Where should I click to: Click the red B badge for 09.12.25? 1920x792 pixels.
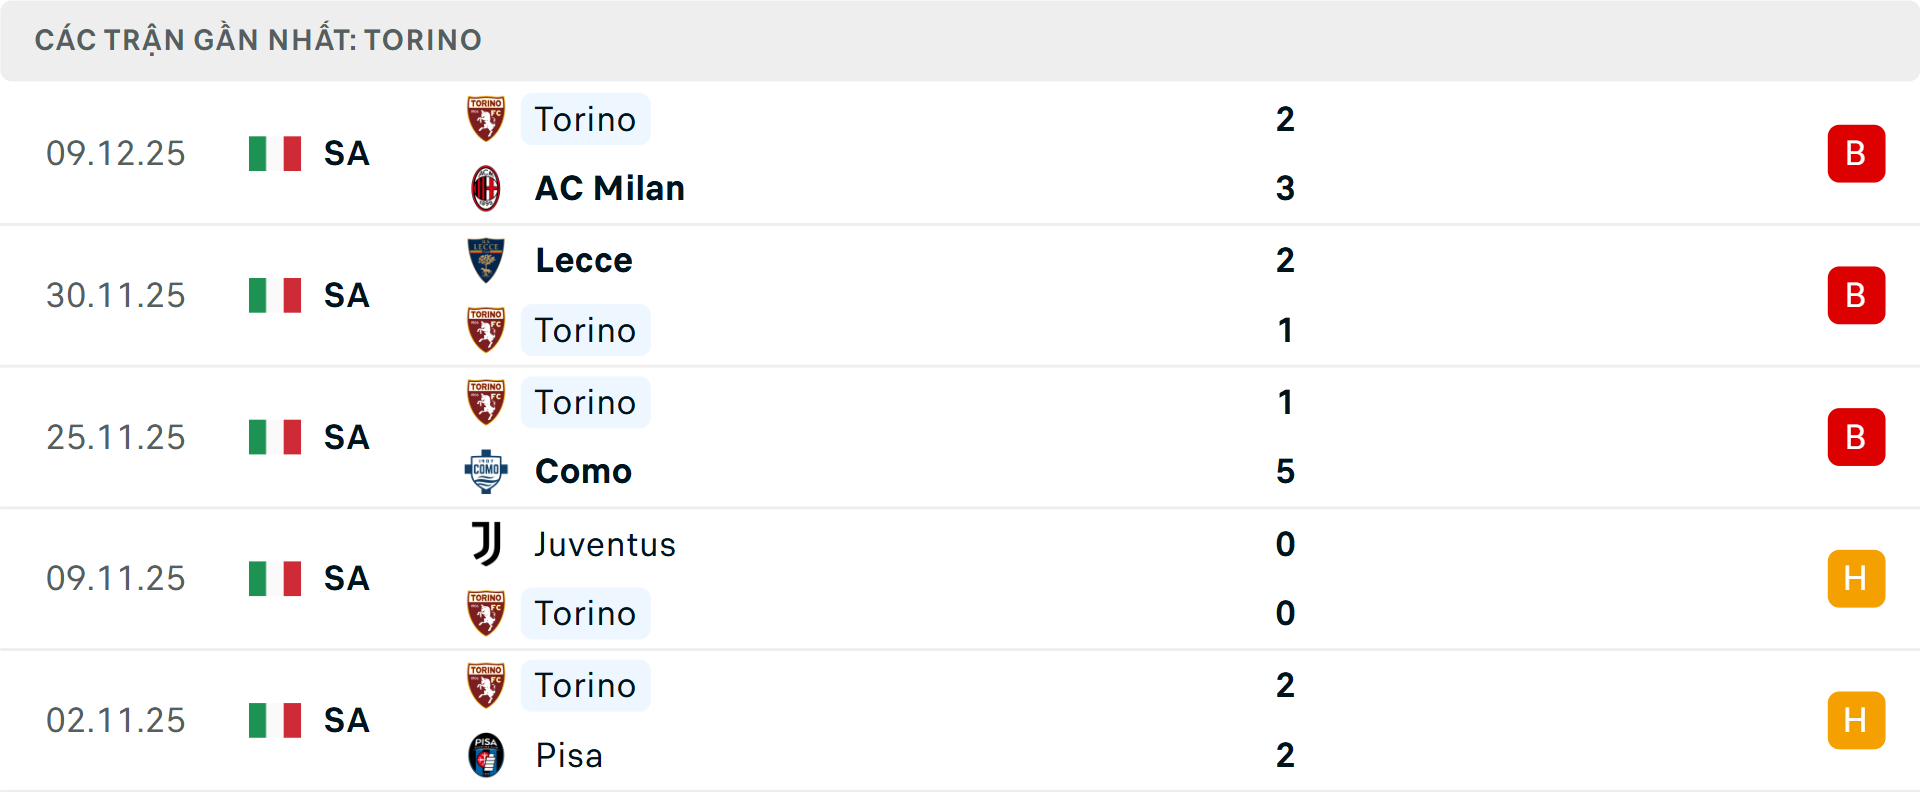[x=1856, y=154]
